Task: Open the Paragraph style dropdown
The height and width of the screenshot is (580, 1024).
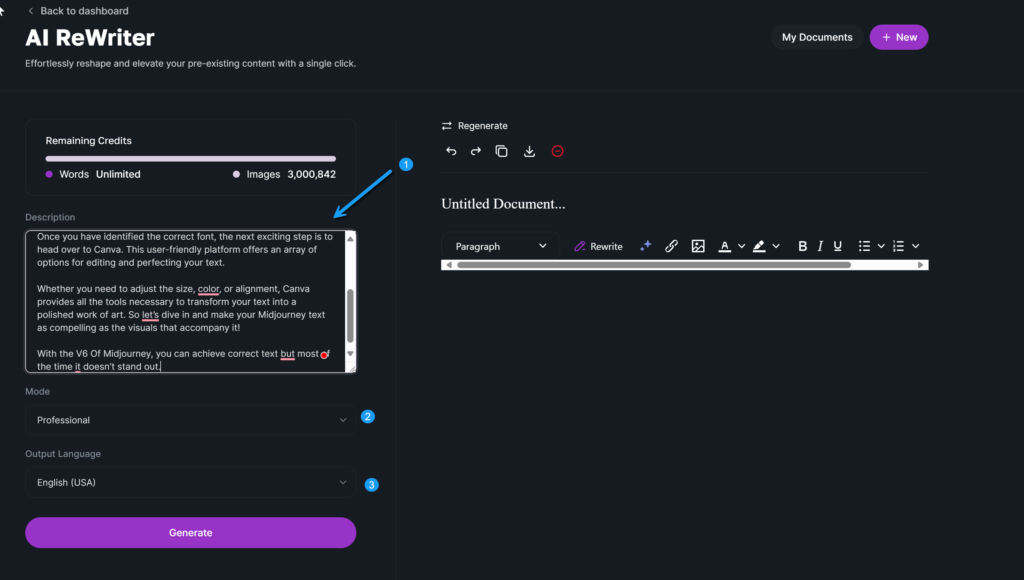Action: tap(500, 246)
